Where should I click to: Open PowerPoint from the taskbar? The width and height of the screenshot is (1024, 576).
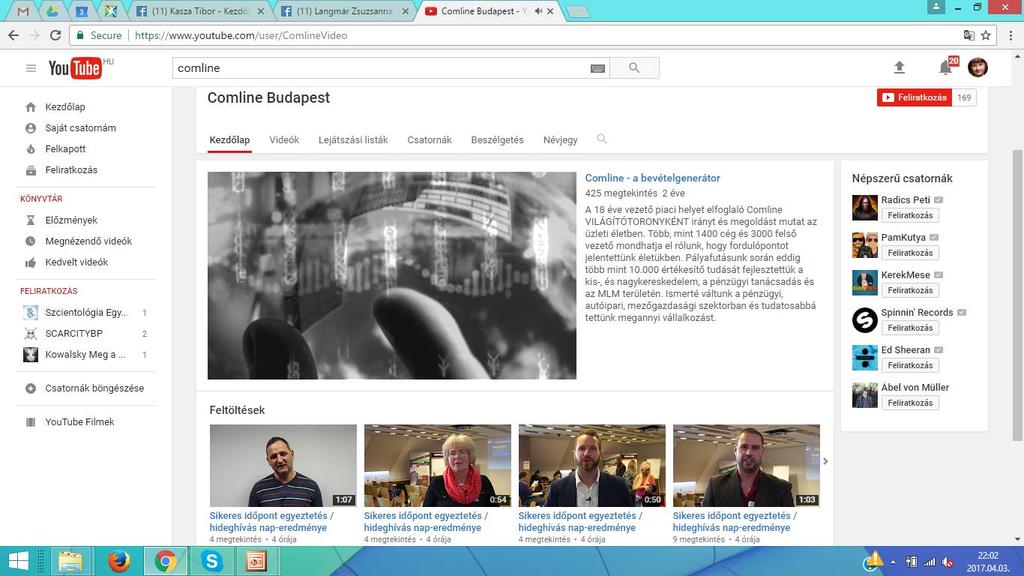coord(257,561)
